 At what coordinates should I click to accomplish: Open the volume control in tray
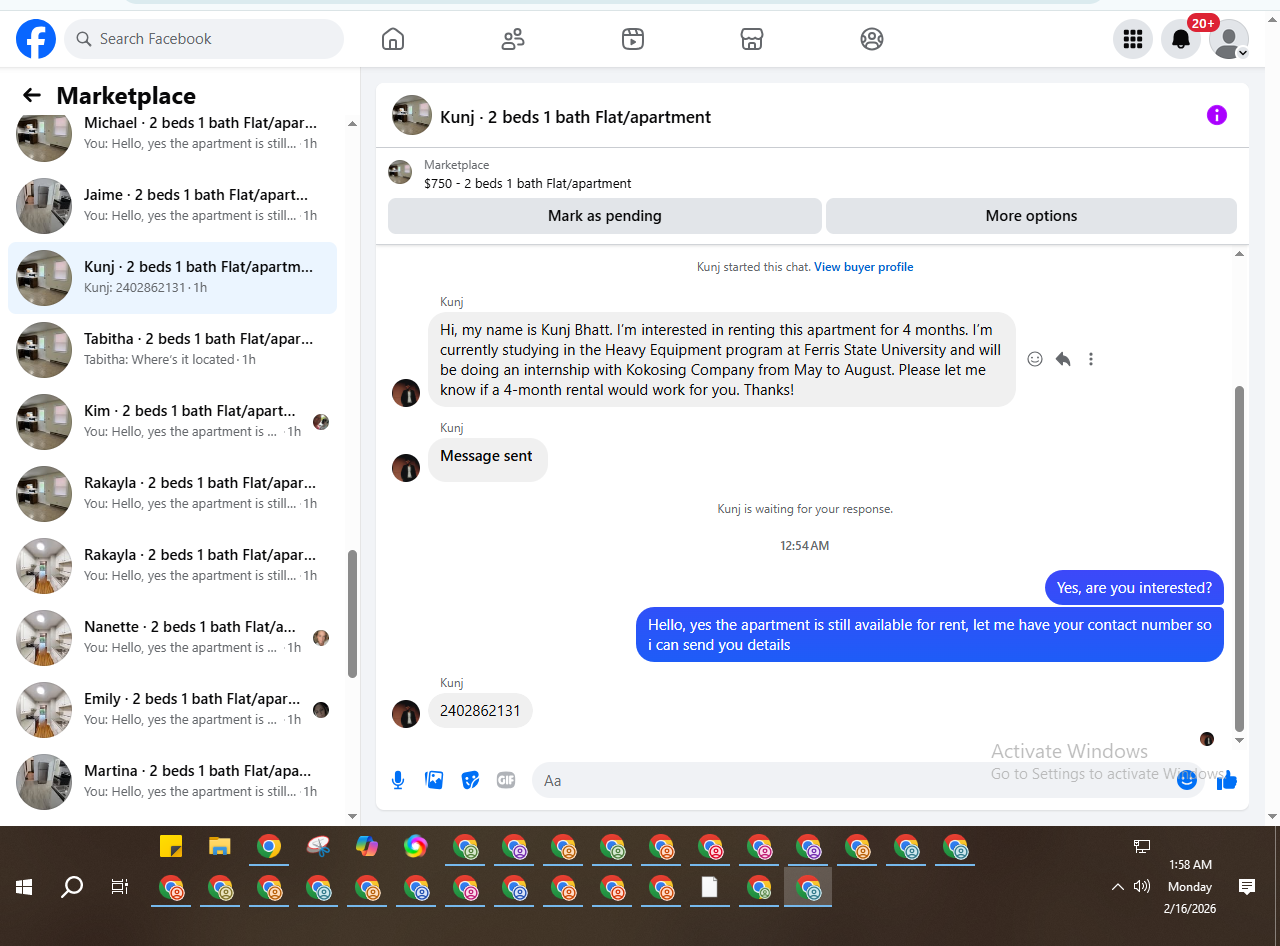pyautogui.click(x=1142, y=887)
